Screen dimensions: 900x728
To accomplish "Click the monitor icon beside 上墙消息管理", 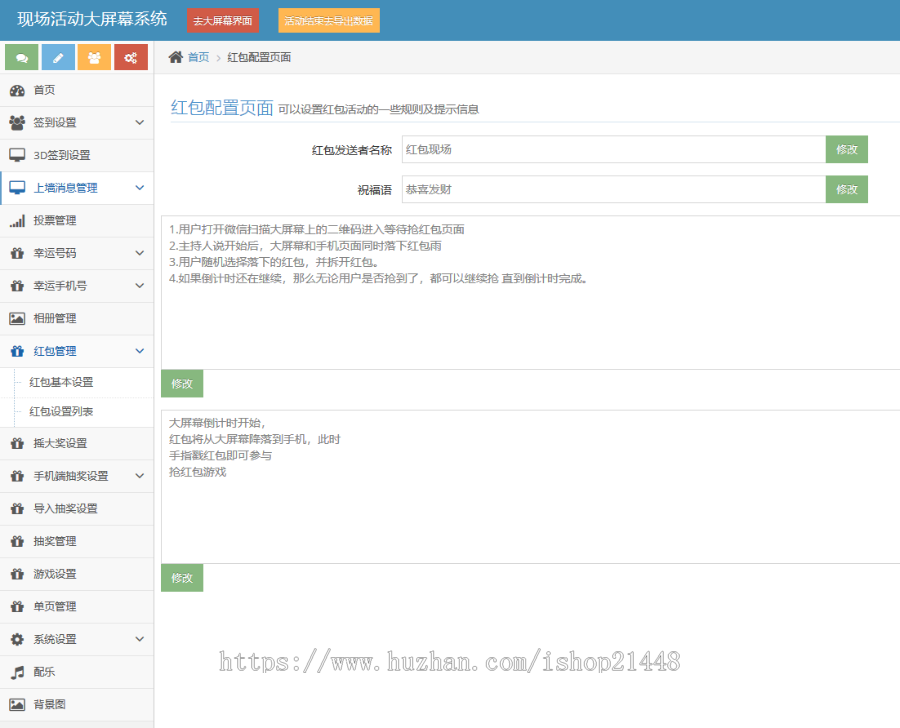I will click(17, 188).
